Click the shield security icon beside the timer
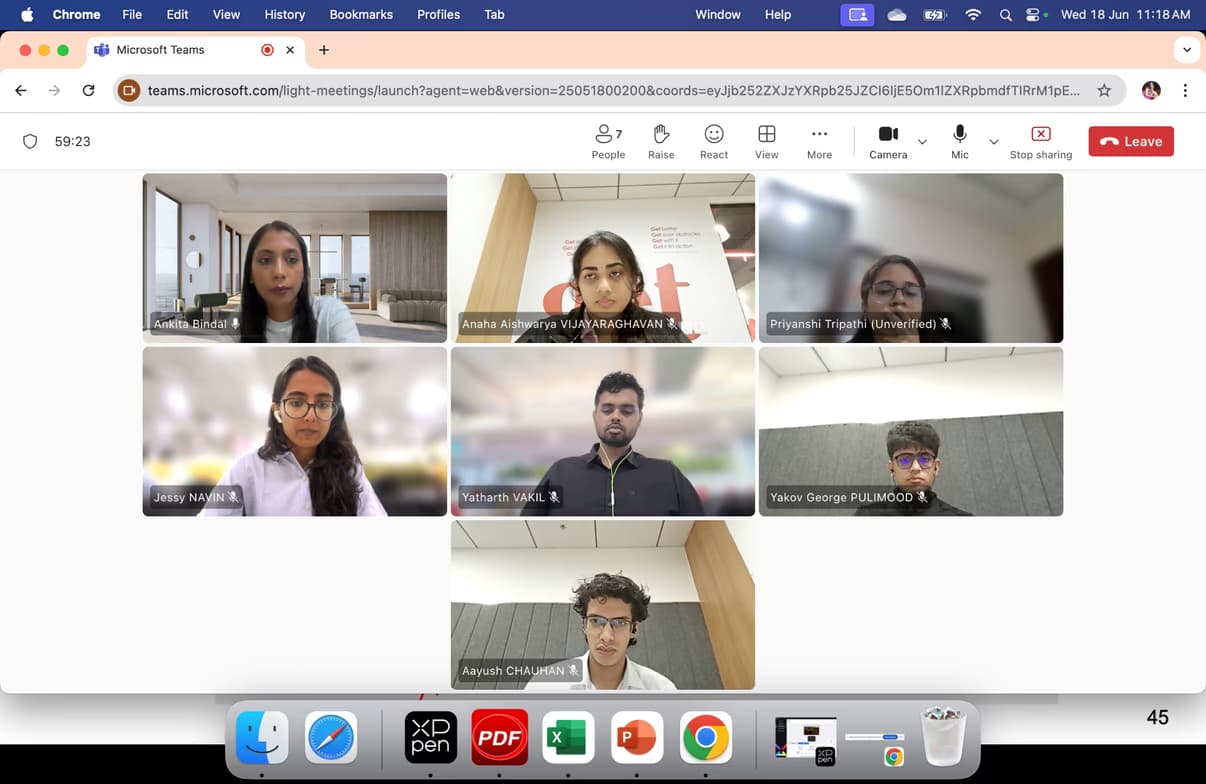 pyautogui.click(x=30, y=142)
